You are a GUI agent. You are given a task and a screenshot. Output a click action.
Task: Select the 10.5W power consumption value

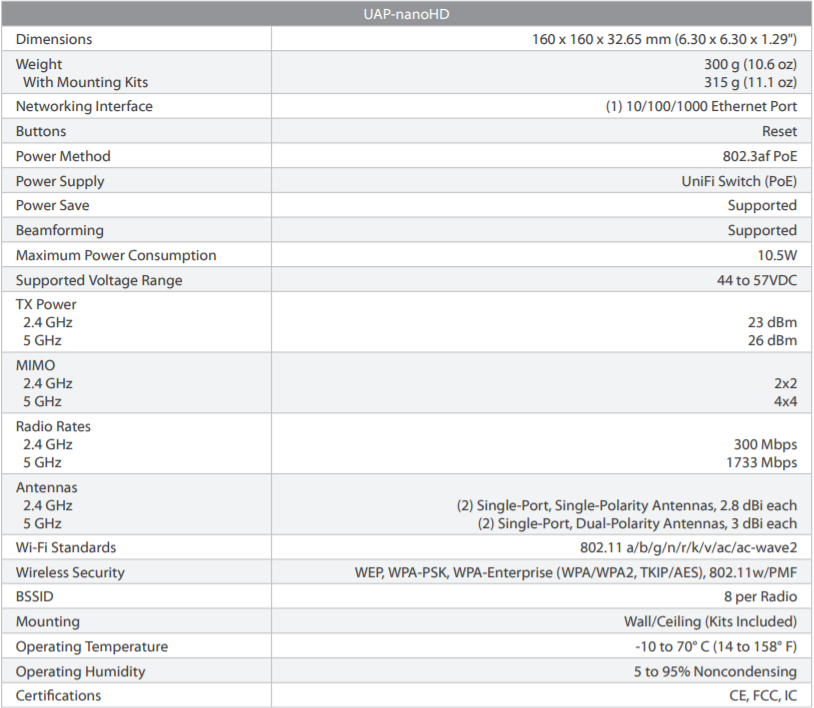pos(776,255)
